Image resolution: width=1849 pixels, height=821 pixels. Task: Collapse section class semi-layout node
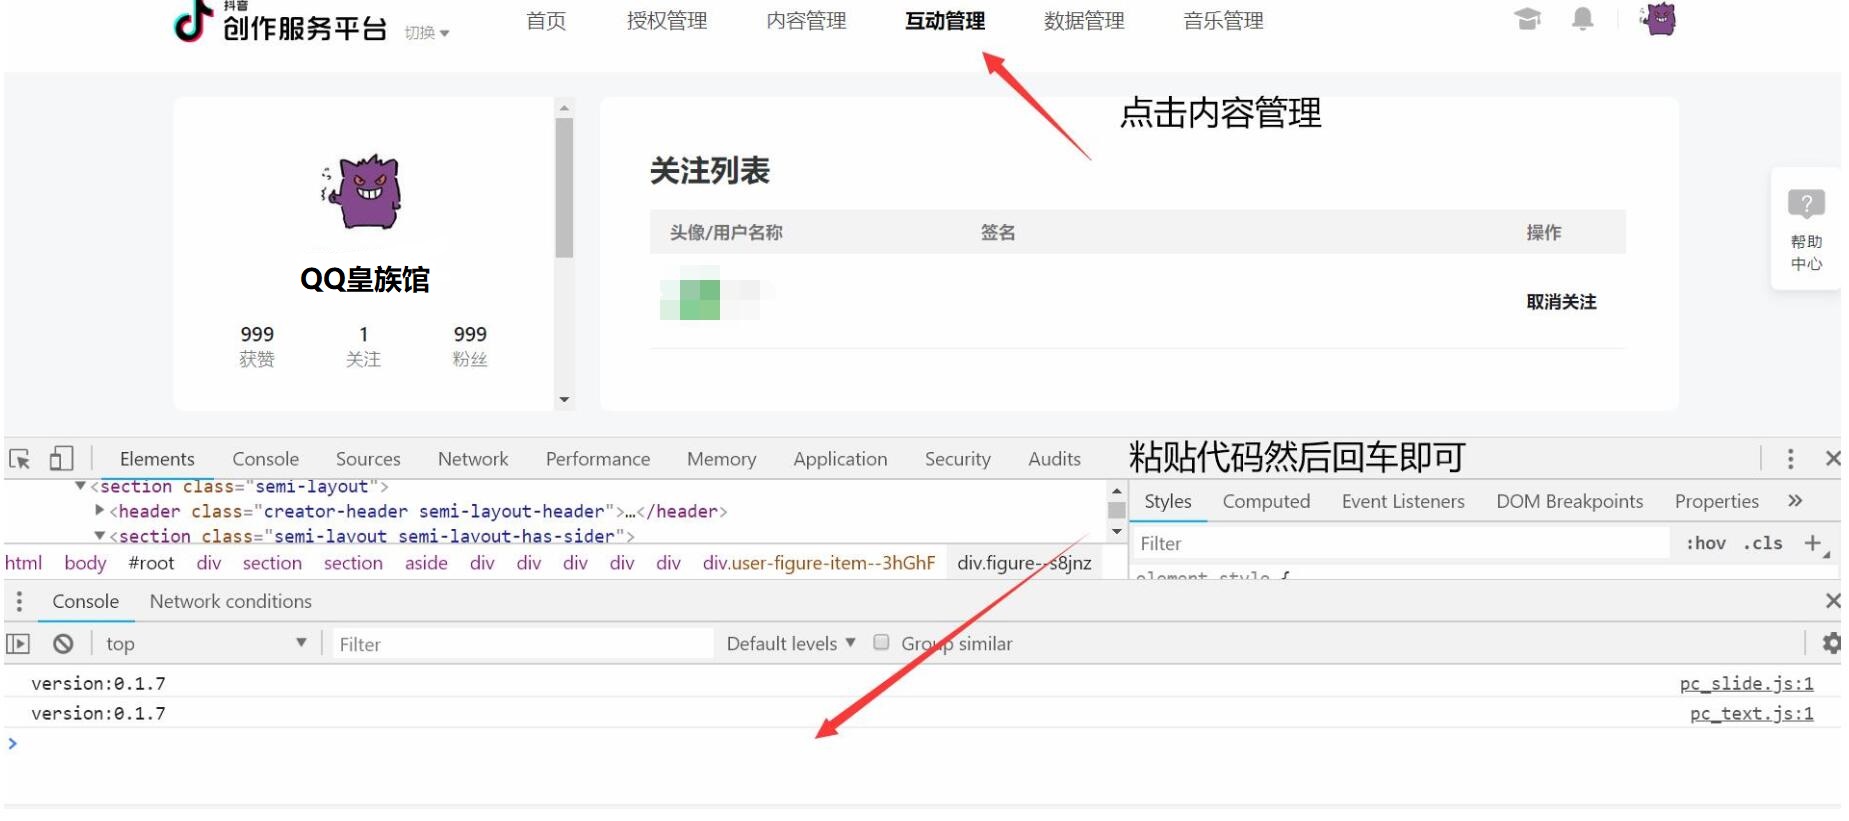[x=80, y=486]
